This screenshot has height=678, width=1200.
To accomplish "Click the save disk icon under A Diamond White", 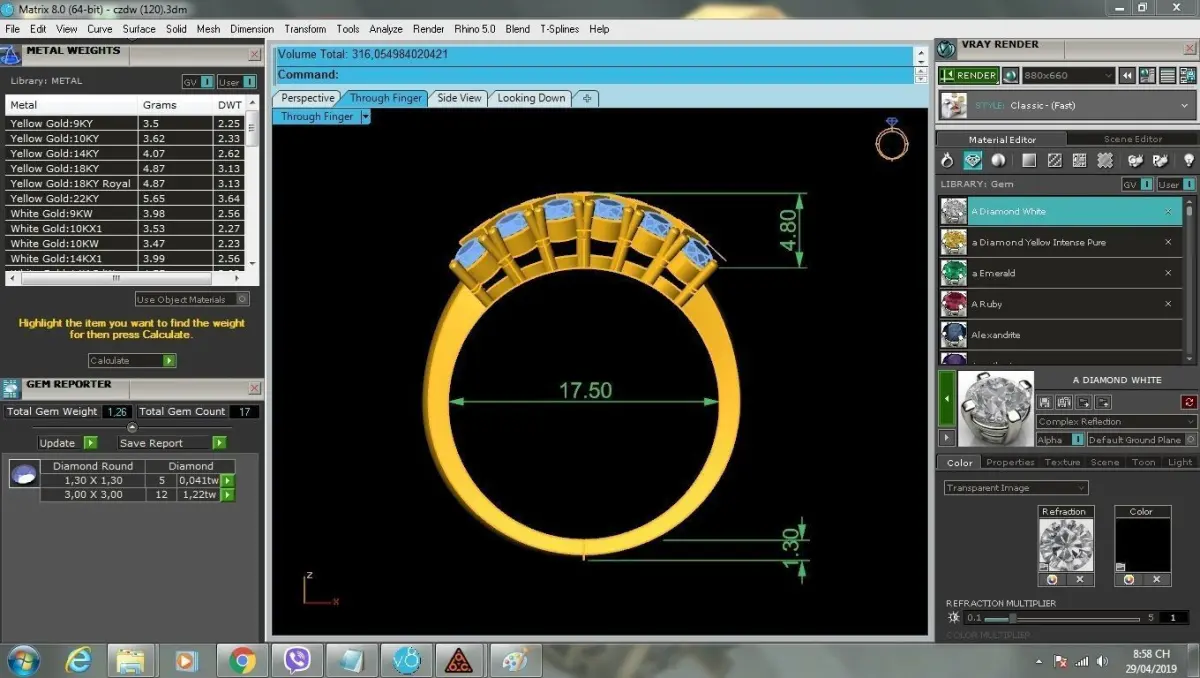I will pos(1044,402).
